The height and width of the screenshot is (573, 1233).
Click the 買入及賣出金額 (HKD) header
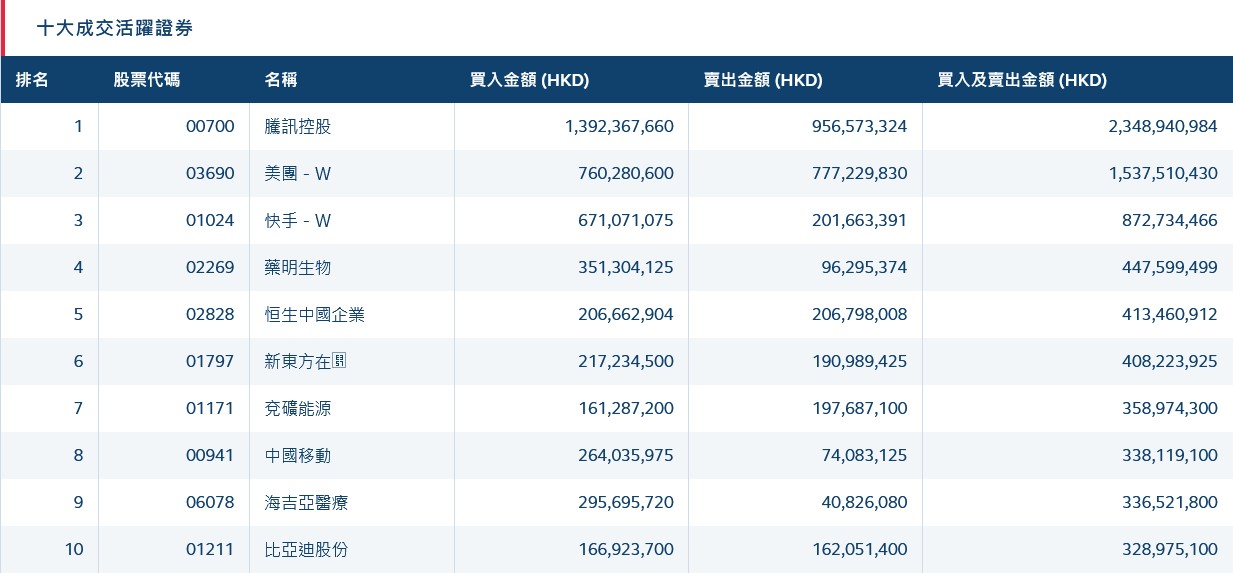tap(1022, 81)
